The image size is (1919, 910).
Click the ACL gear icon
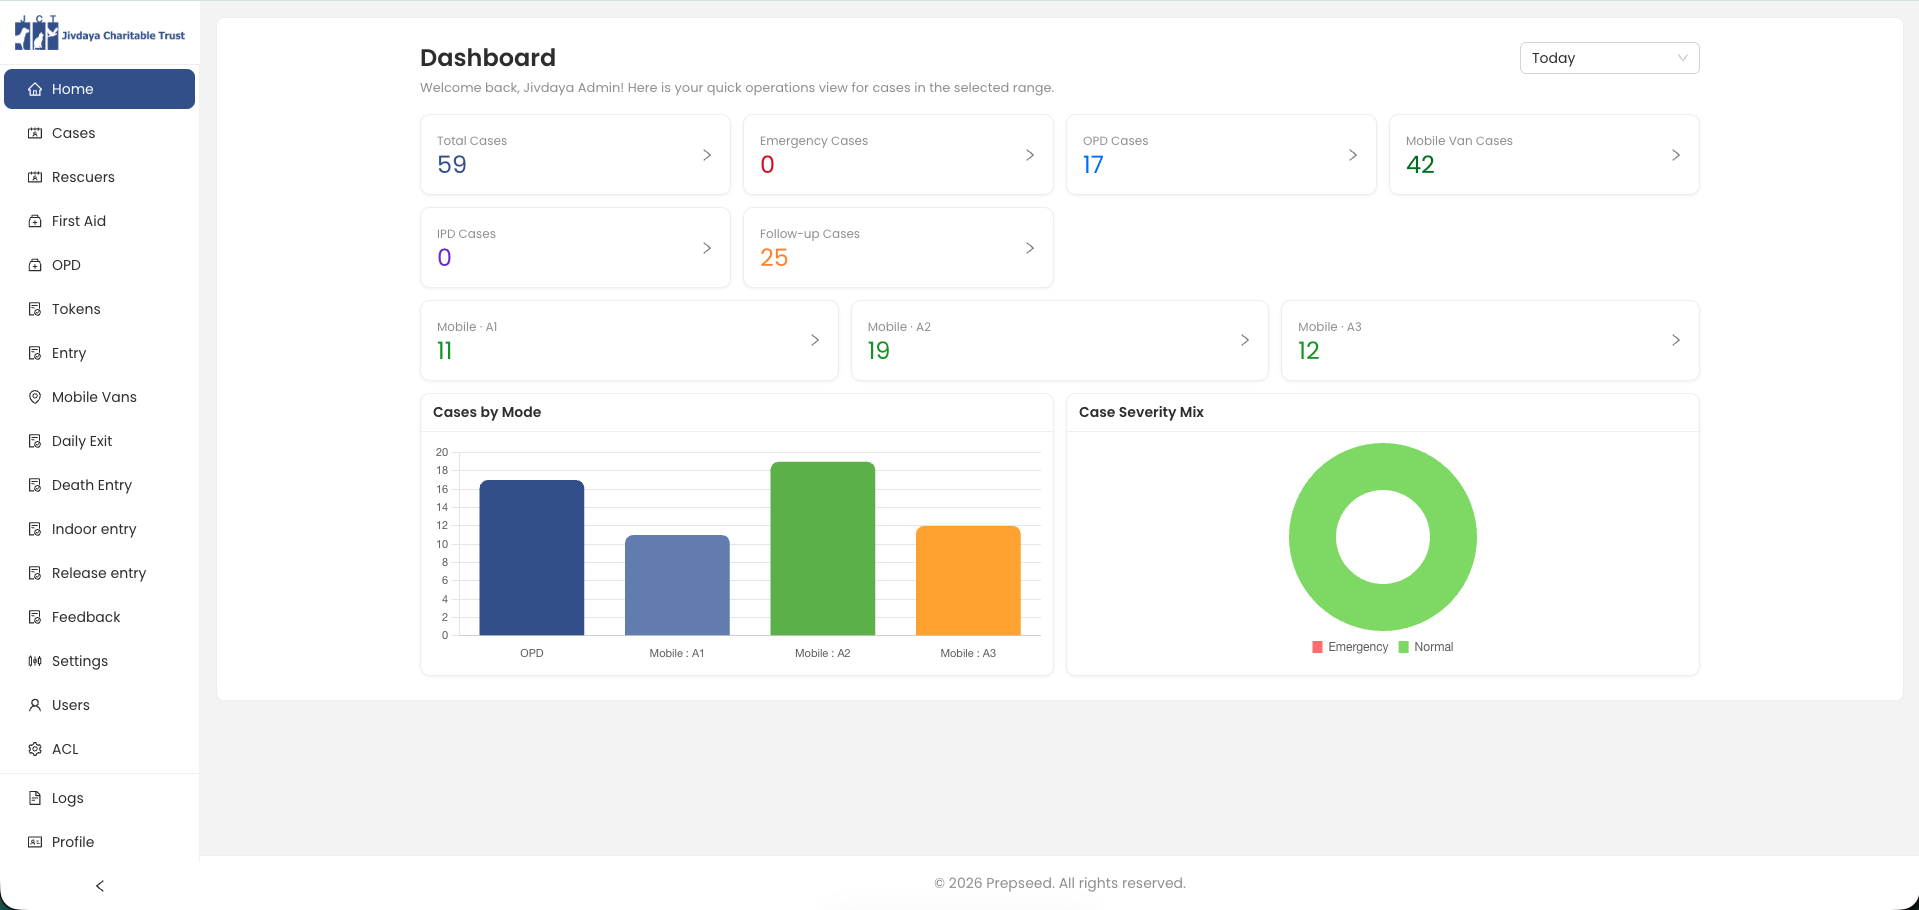pyautogui.click(x=35, y=749)
